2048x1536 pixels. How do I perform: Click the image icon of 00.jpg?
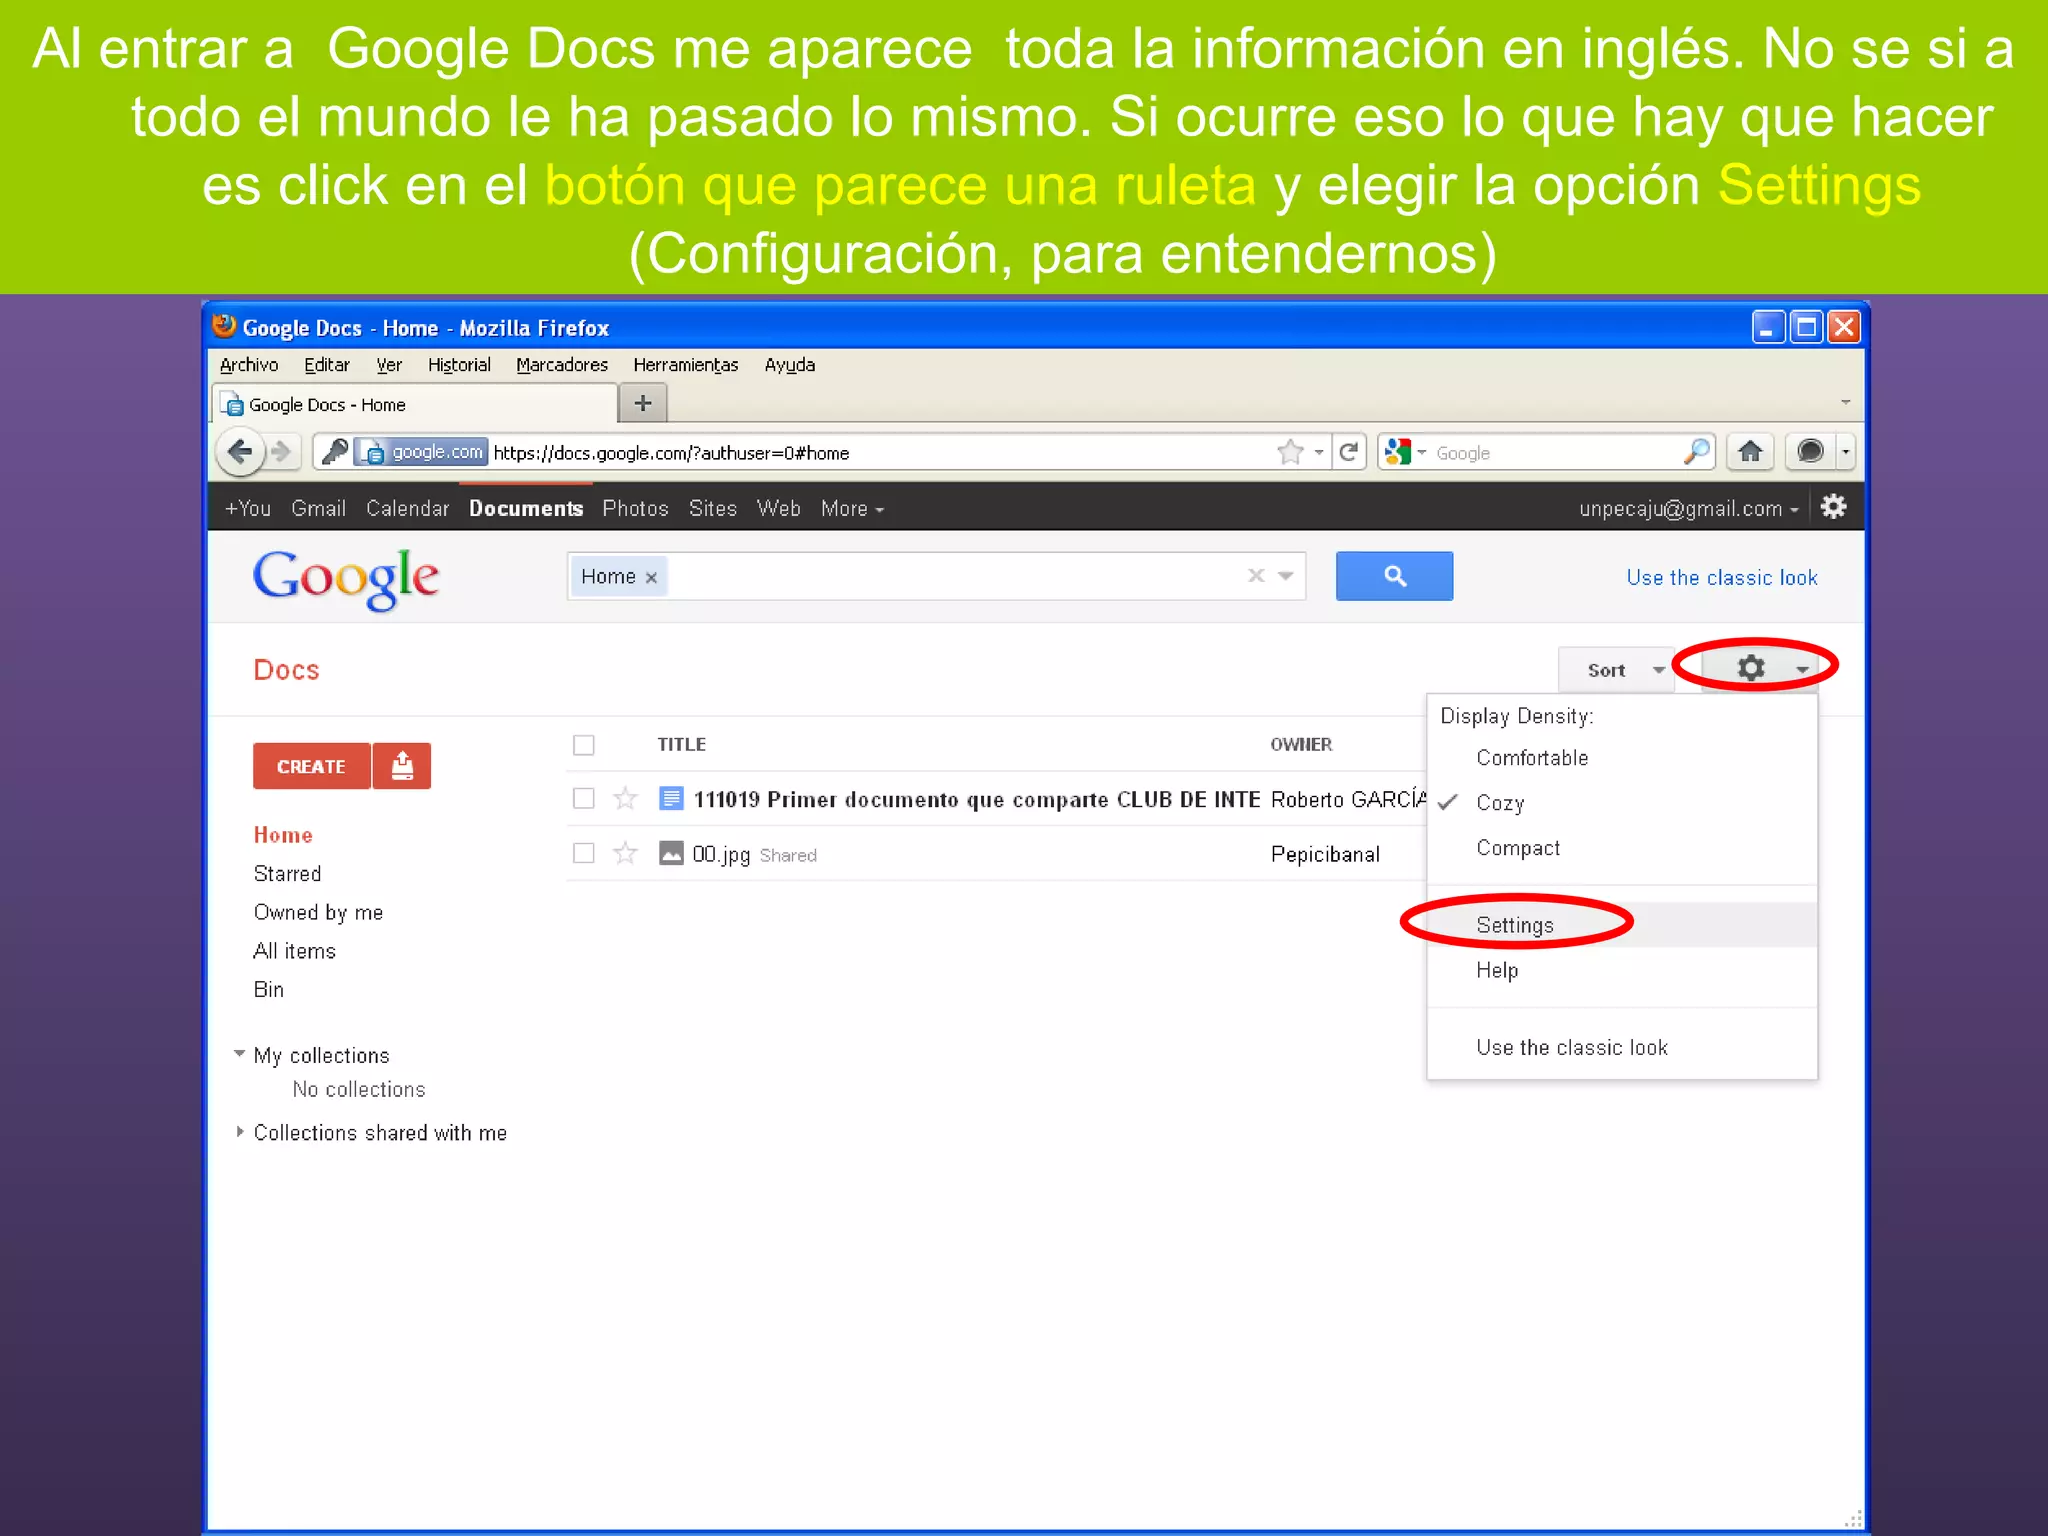(x=671, y=853)
